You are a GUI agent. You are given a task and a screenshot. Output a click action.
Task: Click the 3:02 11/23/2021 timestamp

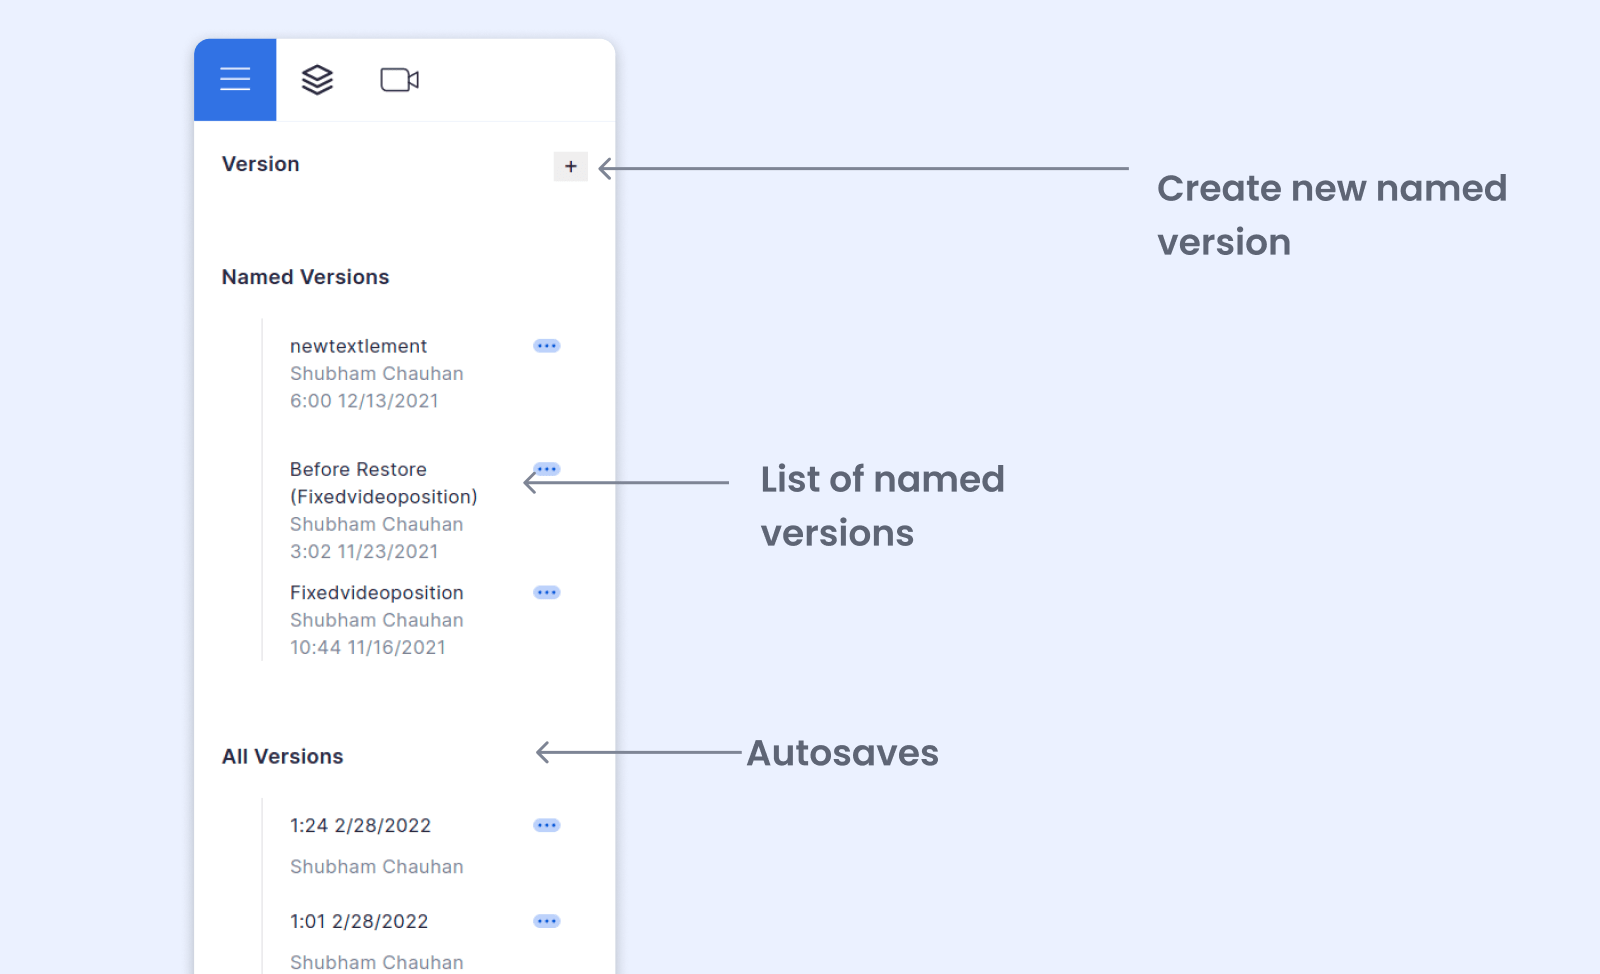pyautogui.click(x=364, y=552)
